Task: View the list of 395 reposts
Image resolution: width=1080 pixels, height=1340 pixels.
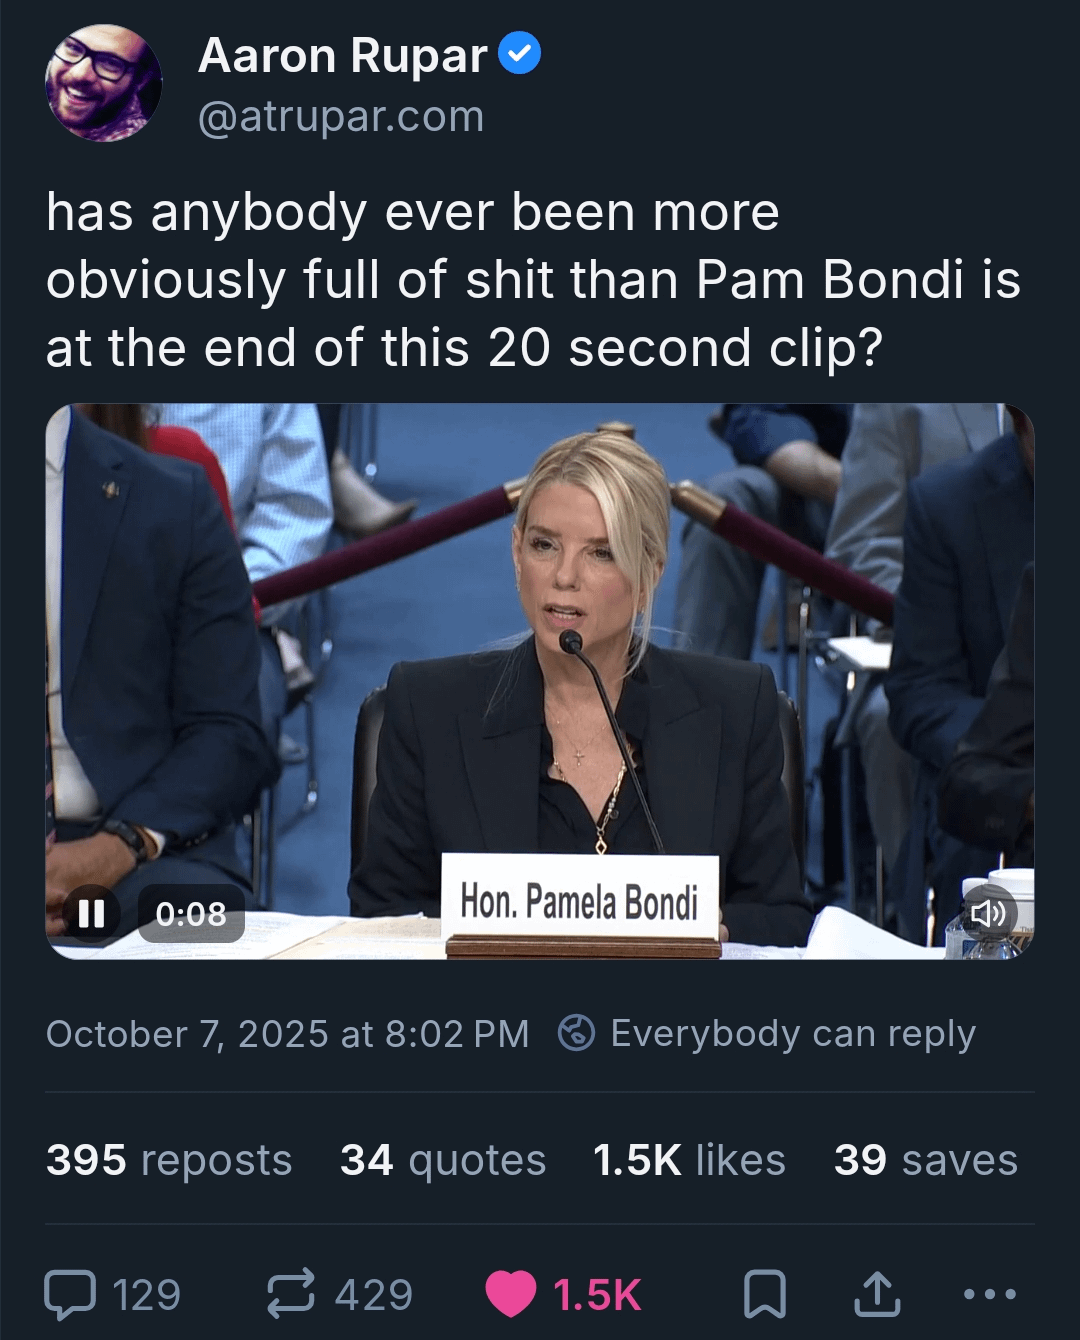Action: tap(169, 1160)
